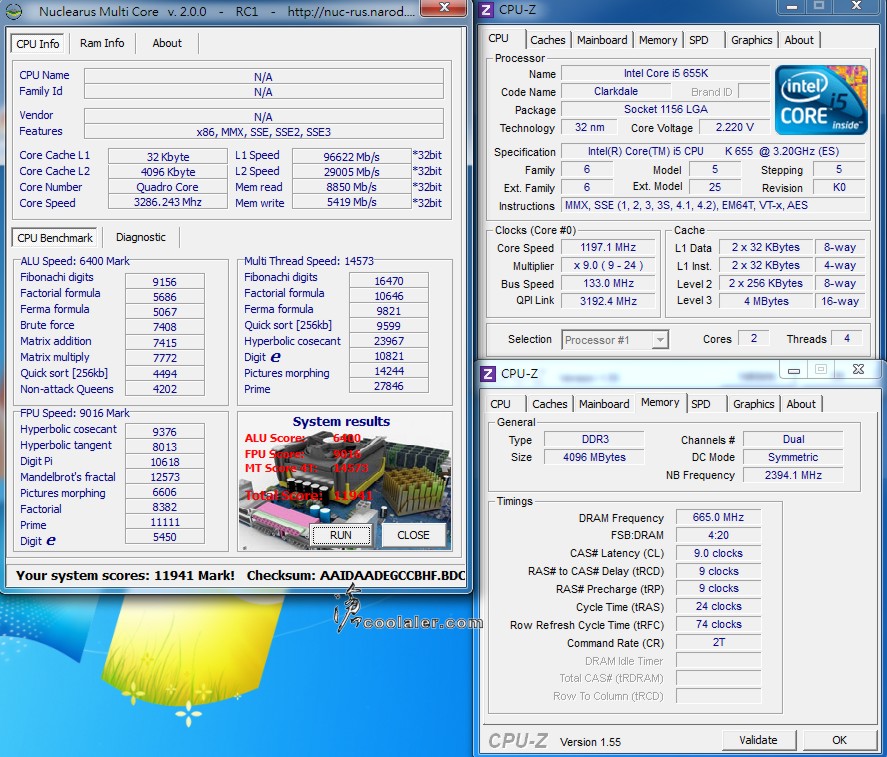The image size is (887, 757).
Task: Click the CLOSE button in System results
Action: [413, 535]
